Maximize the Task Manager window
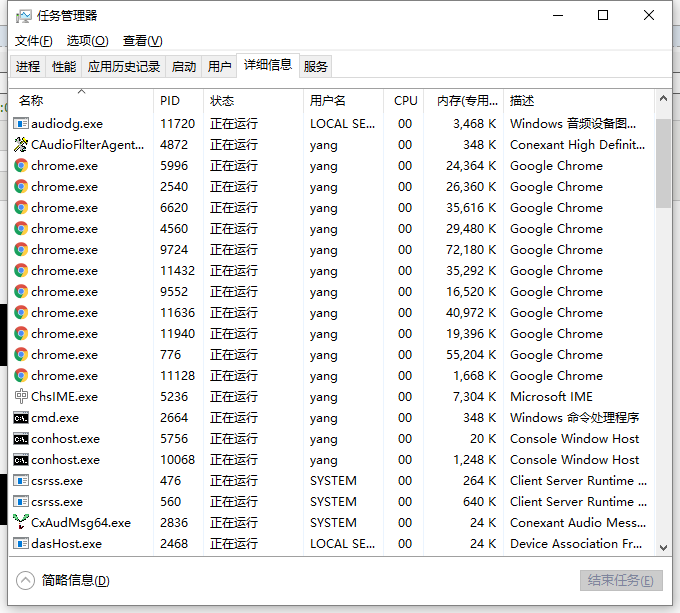This screenshot has width=680, height=613. pyautogui.click(x=603, y=16)
